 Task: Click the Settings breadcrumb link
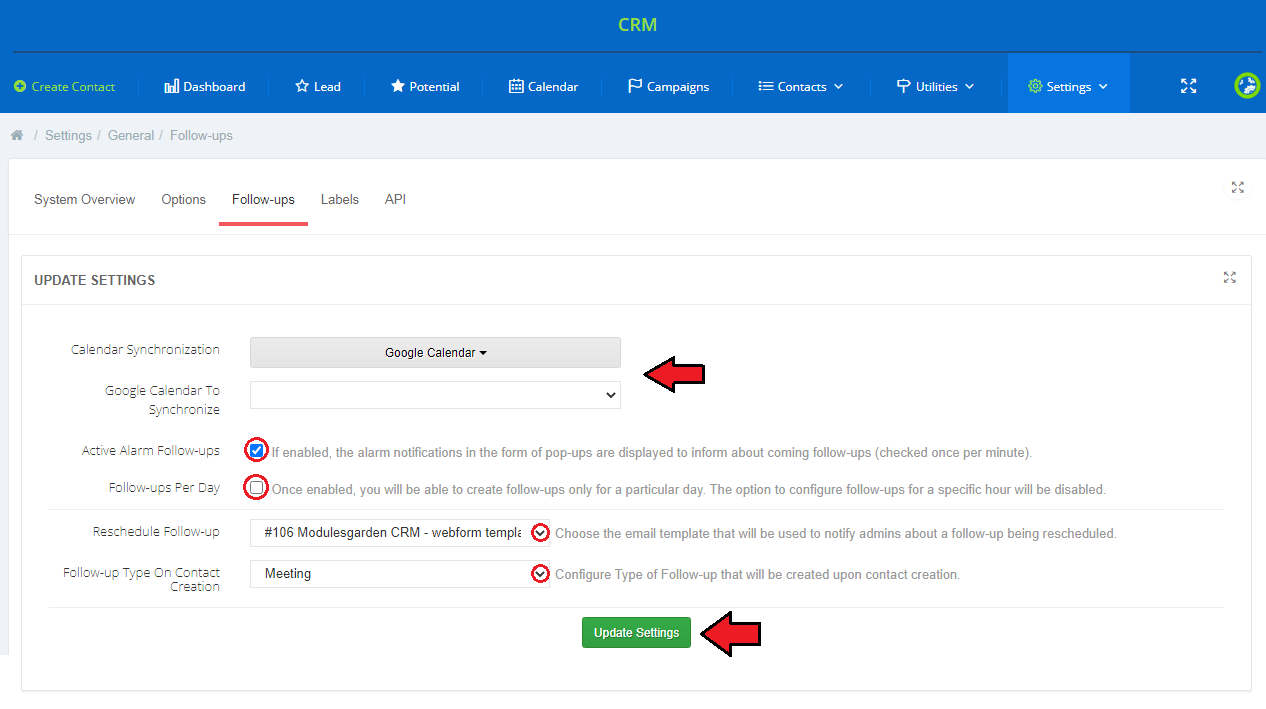coord(68,135)
